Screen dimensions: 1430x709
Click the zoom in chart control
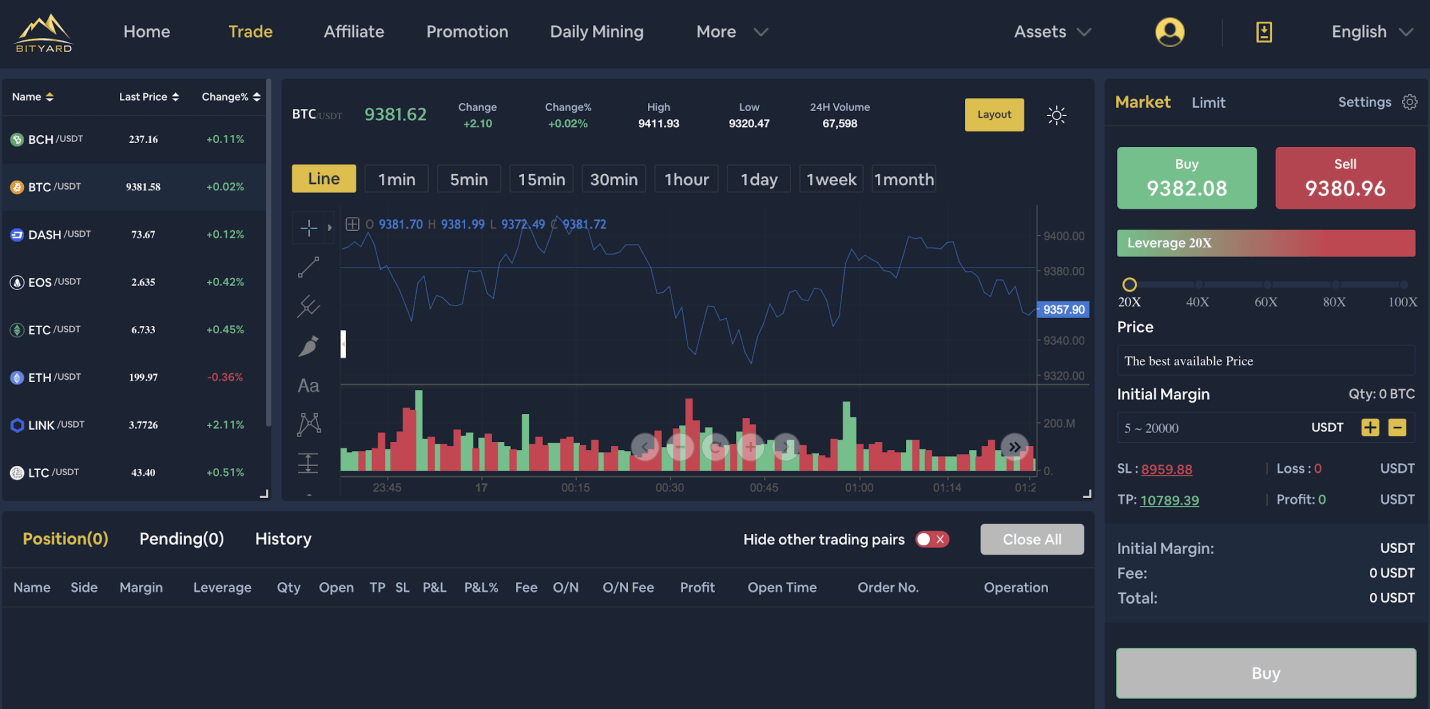tap(751, 447)
